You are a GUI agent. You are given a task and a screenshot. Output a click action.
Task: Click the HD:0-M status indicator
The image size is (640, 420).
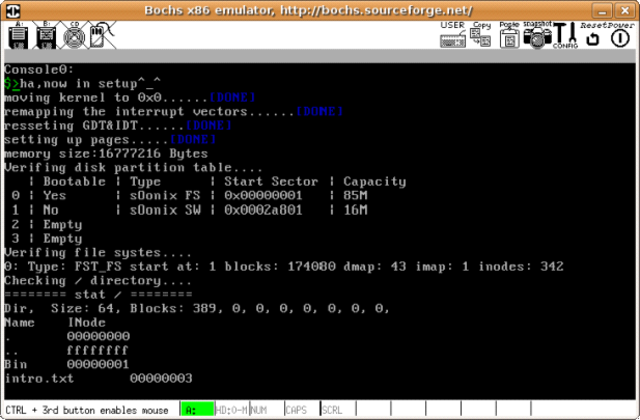pos(231,409)
